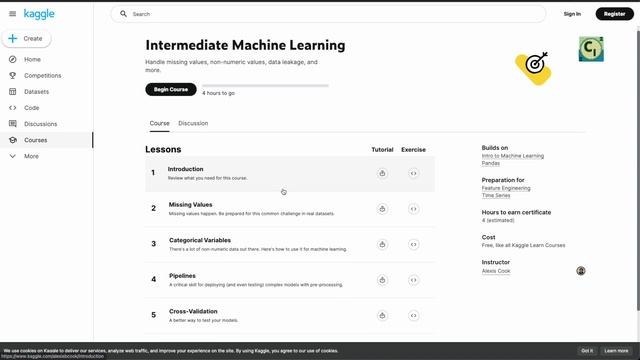Open the Missing Values lesson title
Image resolution: width=640 pixels, height=360 pixels.
(191, 204)
